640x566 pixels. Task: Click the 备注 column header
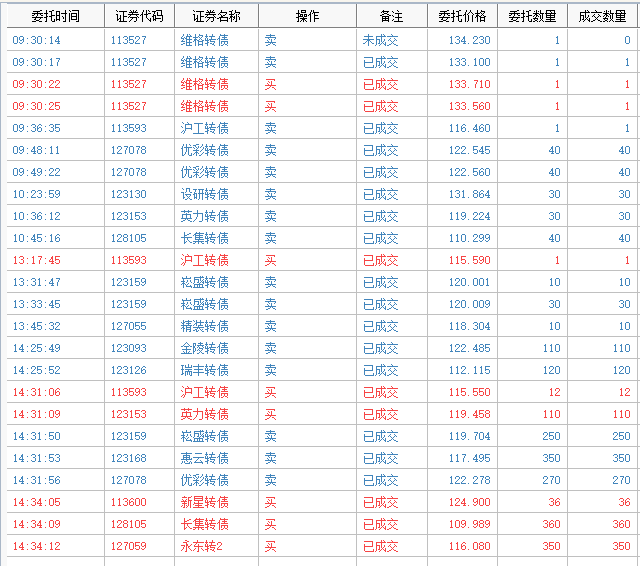pyautogui.click(x=392, y=16)
